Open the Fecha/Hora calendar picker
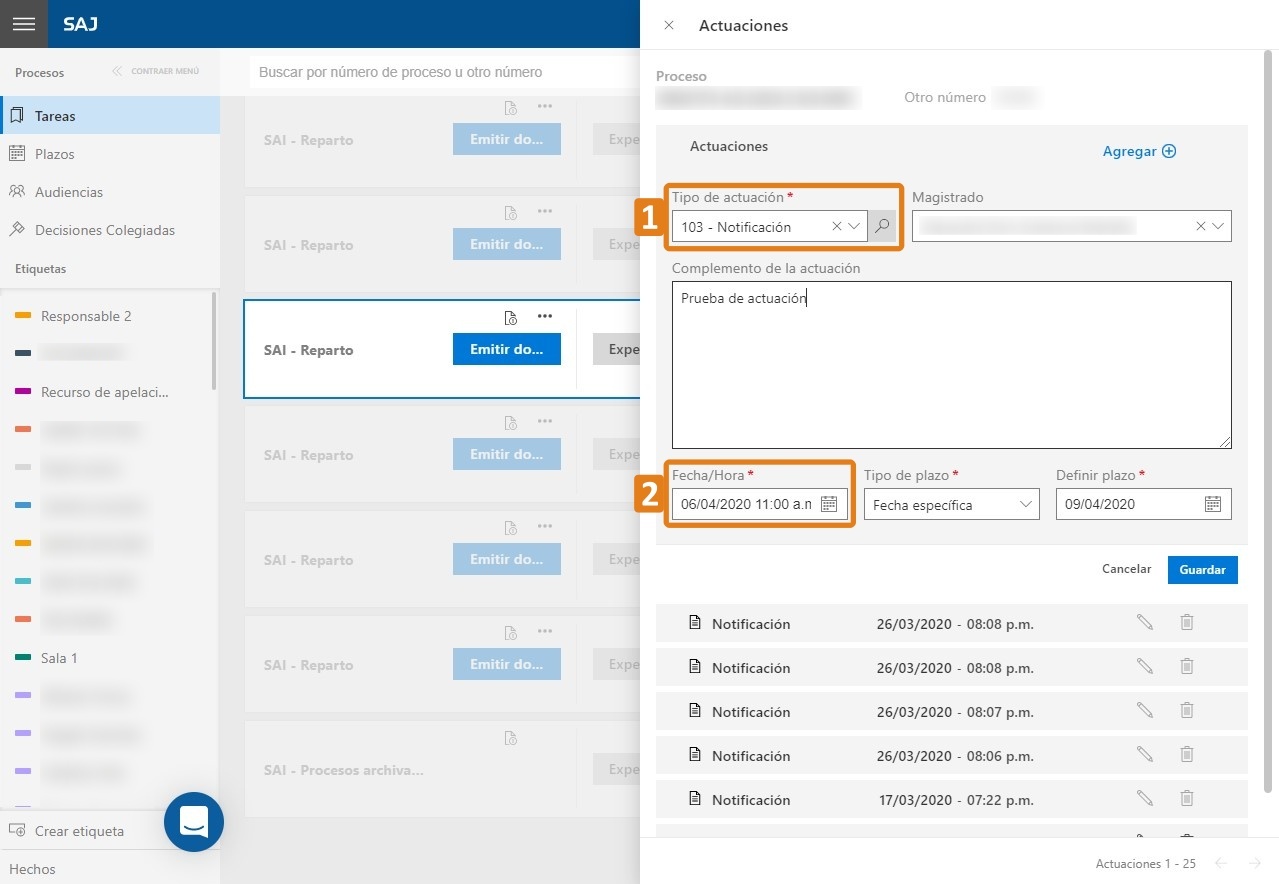 [829, 504]
